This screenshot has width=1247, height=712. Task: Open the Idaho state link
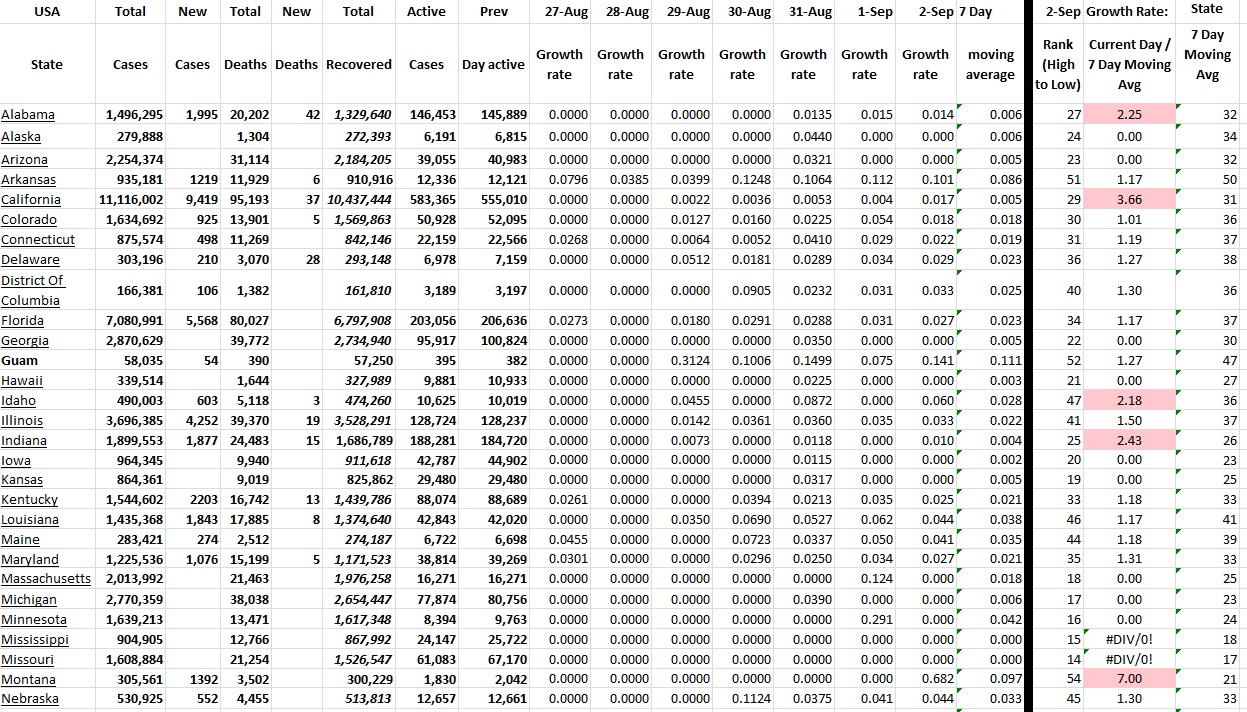pos(18,400)
